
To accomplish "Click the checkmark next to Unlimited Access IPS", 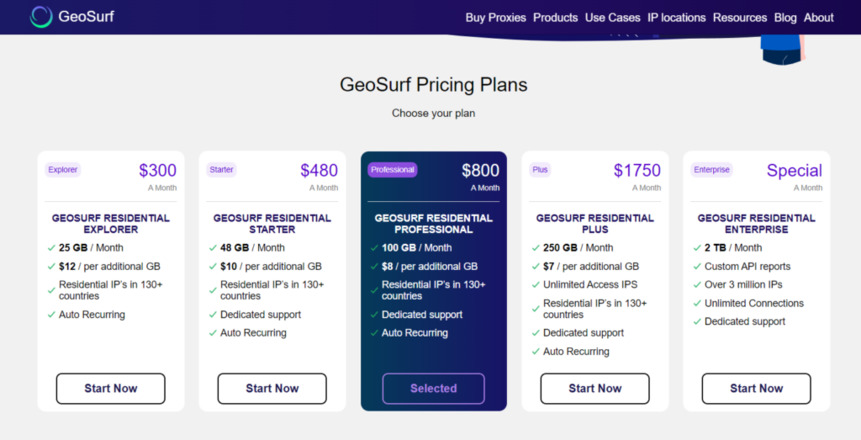I will point(536,285).
